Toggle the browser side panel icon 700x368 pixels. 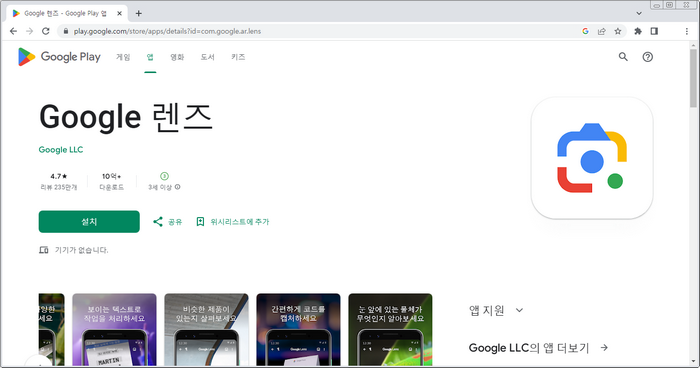click(x=654, y=31)
